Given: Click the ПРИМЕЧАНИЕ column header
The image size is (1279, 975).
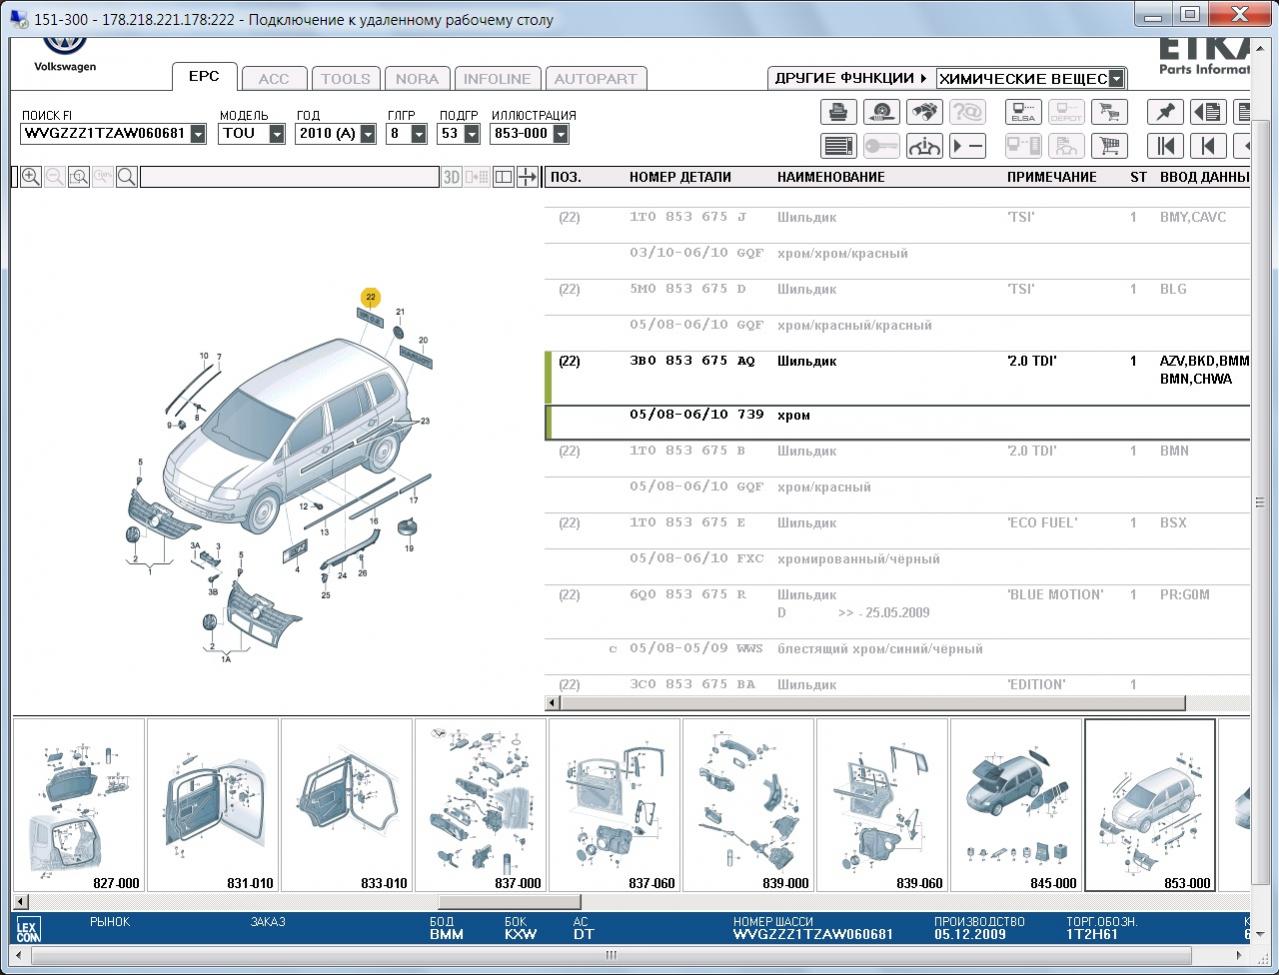Looking at the screenshot, I should coord(1051,177).
